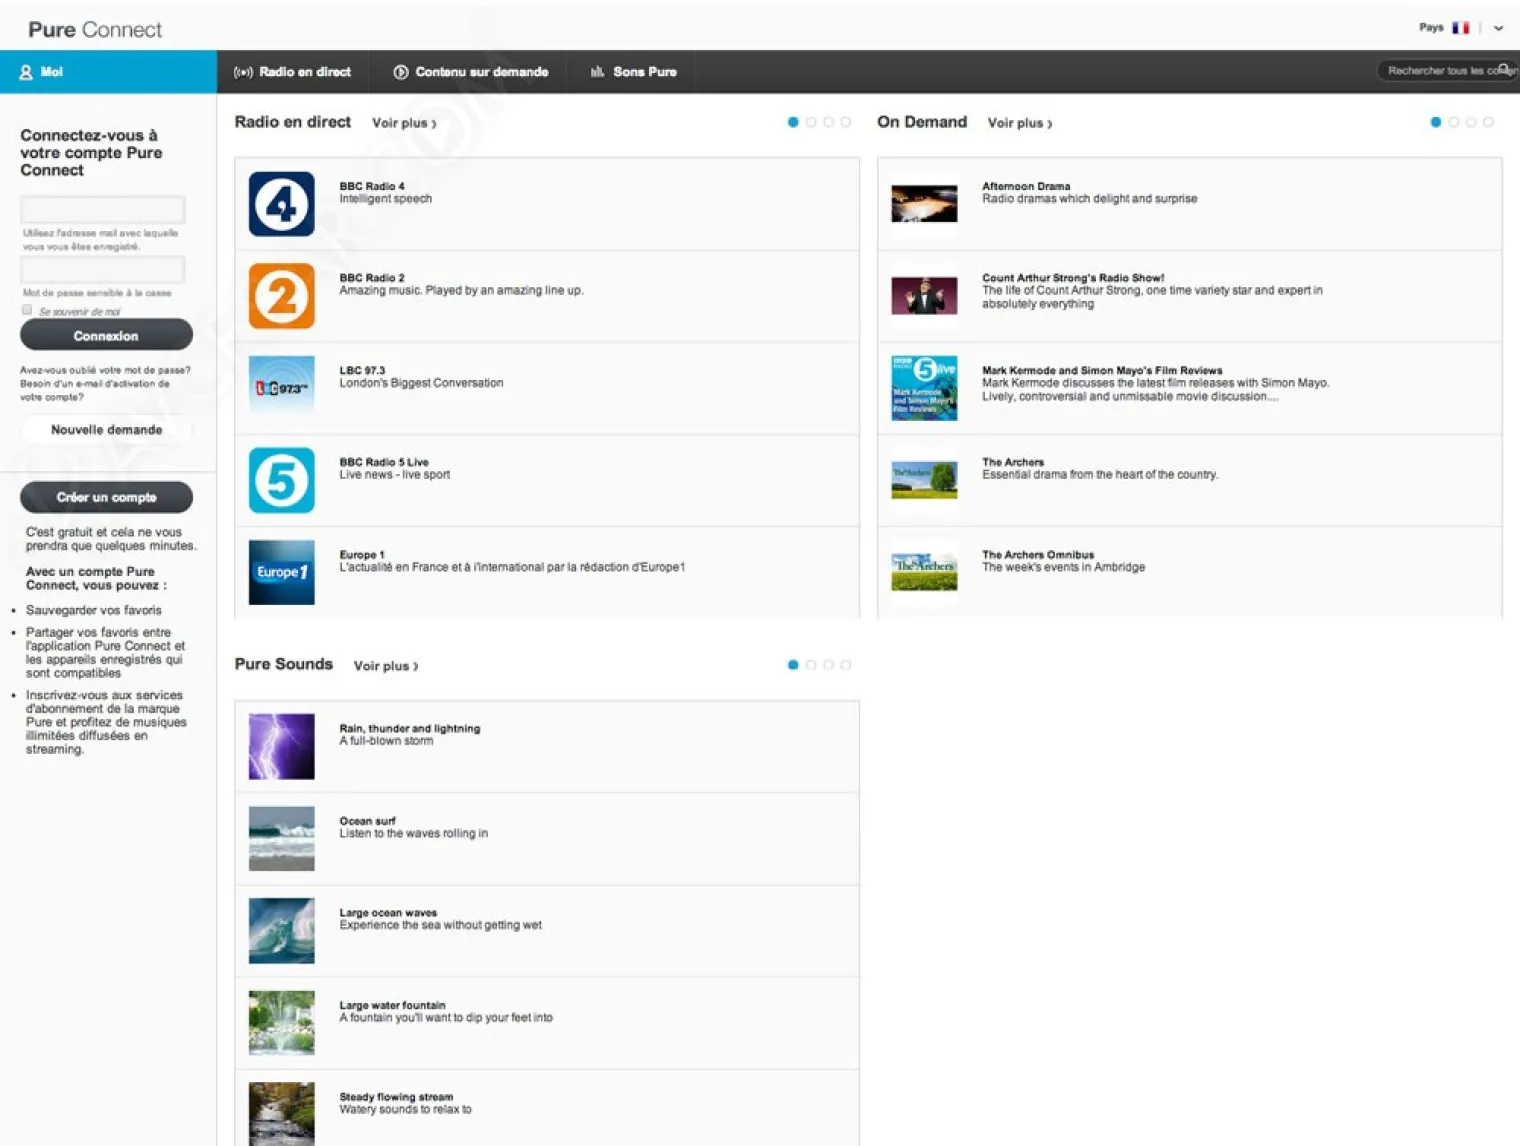Image resolution: width=1520 pixels, height=1146 pixels.
Task: Open the Large water fountain thumbnail
Action: [281, 1022]
